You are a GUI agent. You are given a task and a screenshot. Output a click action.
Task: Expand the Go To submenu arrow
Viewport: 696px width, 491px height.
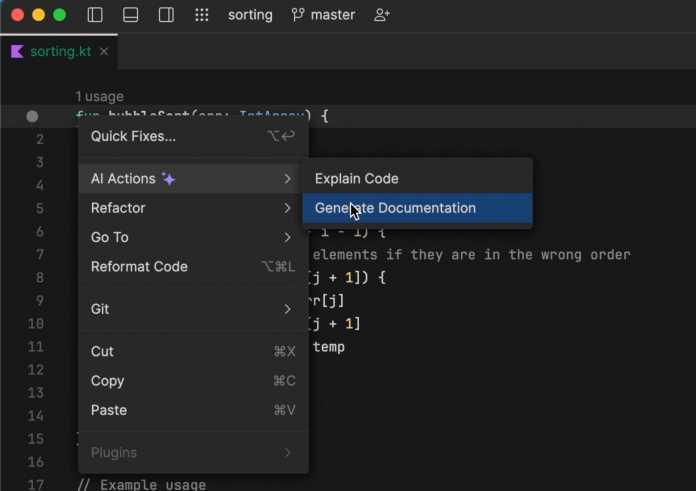click(x=287, y=237)
